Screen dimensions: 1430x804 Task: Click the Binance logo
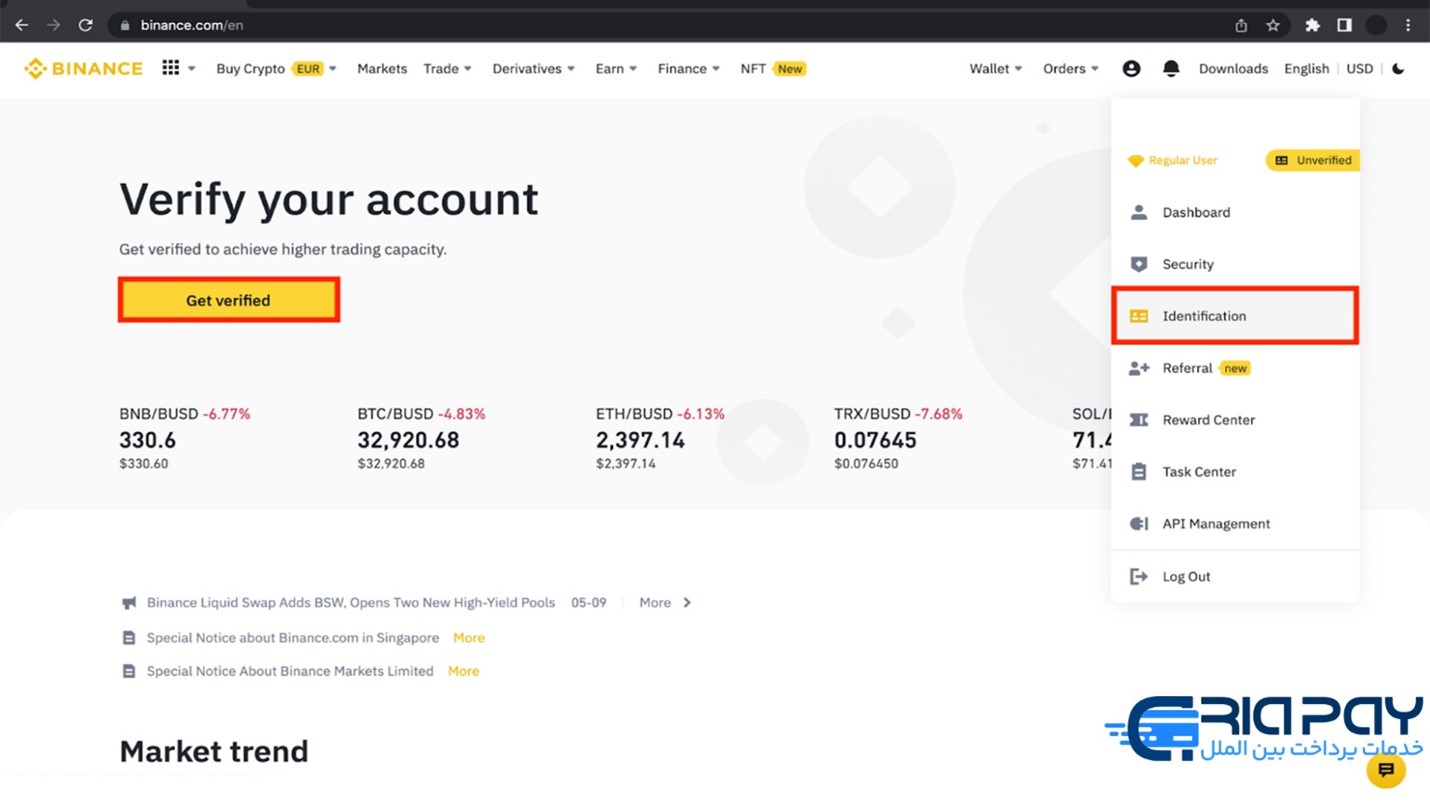point(84,68)
